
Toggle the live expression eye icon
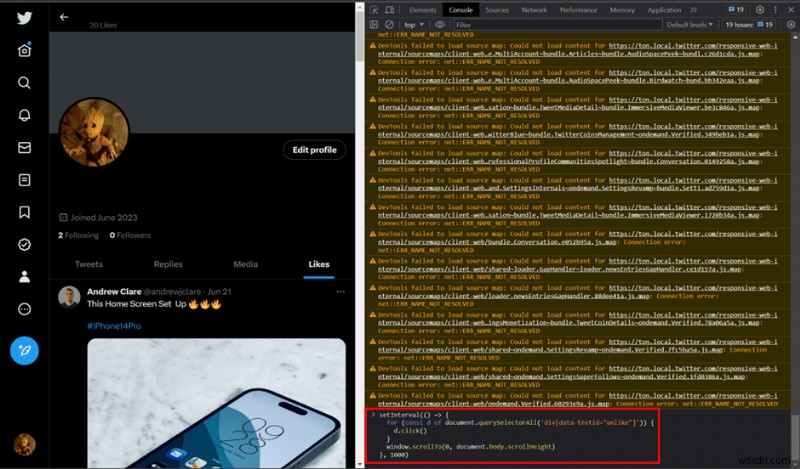click(x=439, y=24)
